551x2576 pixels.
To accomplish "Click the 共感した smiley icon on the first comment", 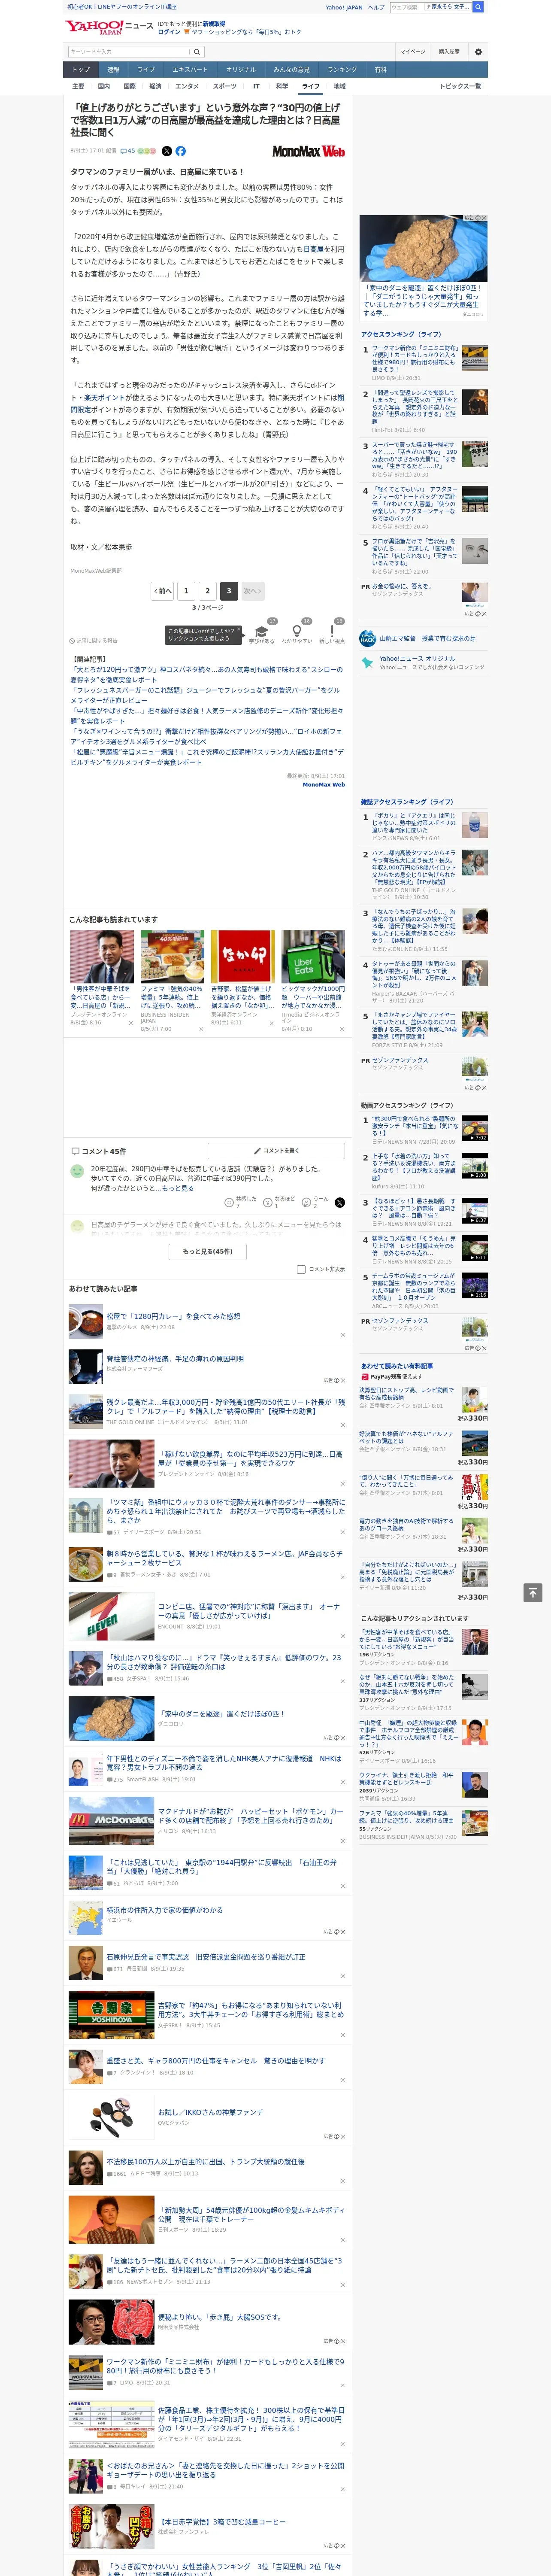I will (x=229, y=1202).
